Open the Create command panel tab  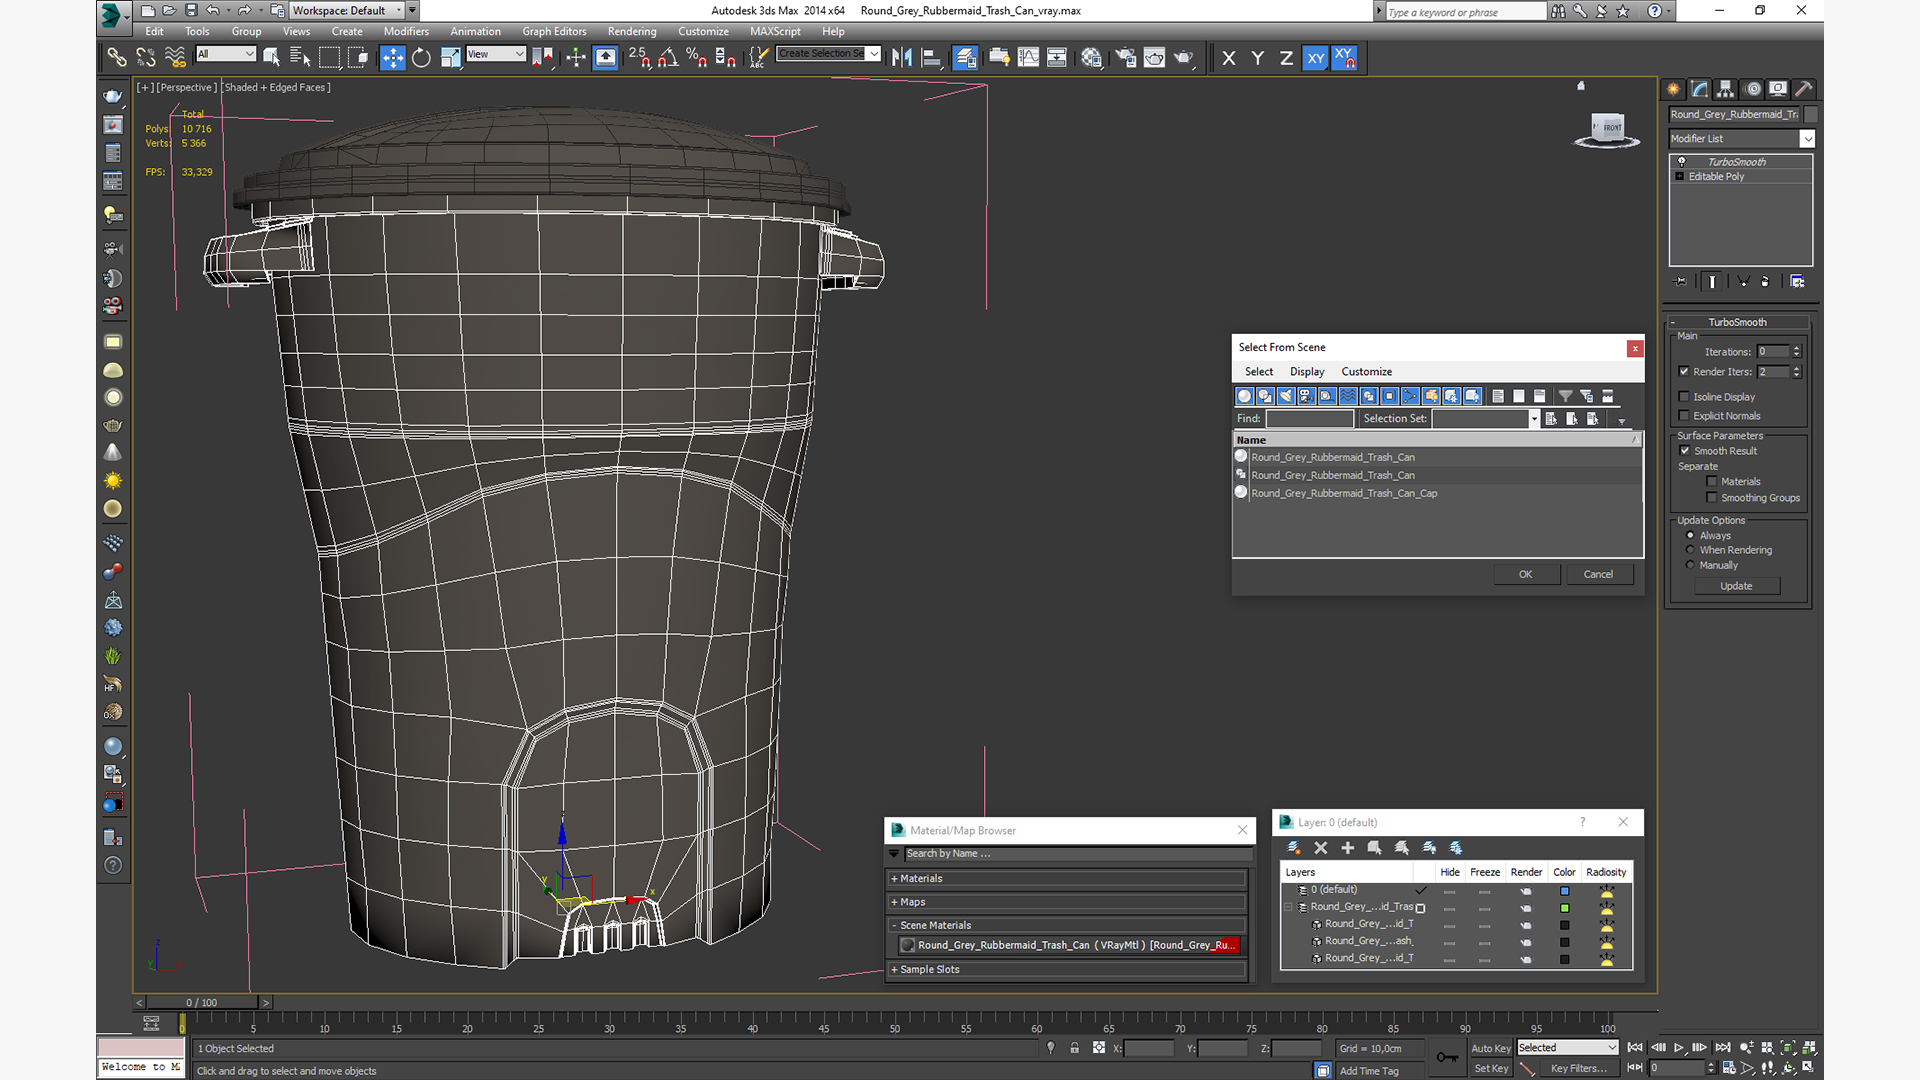point(1673,89)
